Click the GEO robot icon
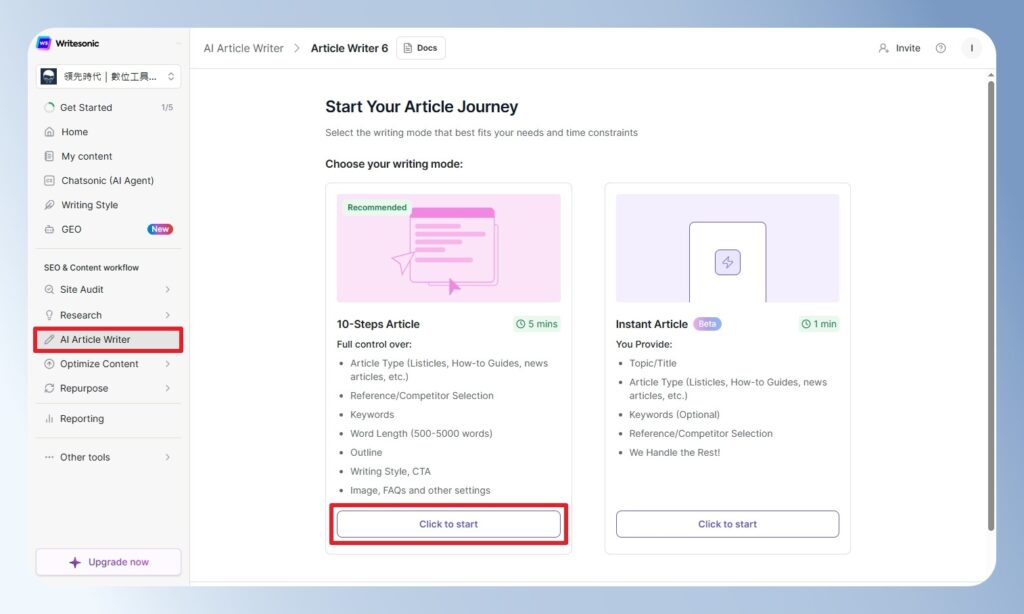Image resolution: width=1024 pixels, height=614 pixels. 49,229
